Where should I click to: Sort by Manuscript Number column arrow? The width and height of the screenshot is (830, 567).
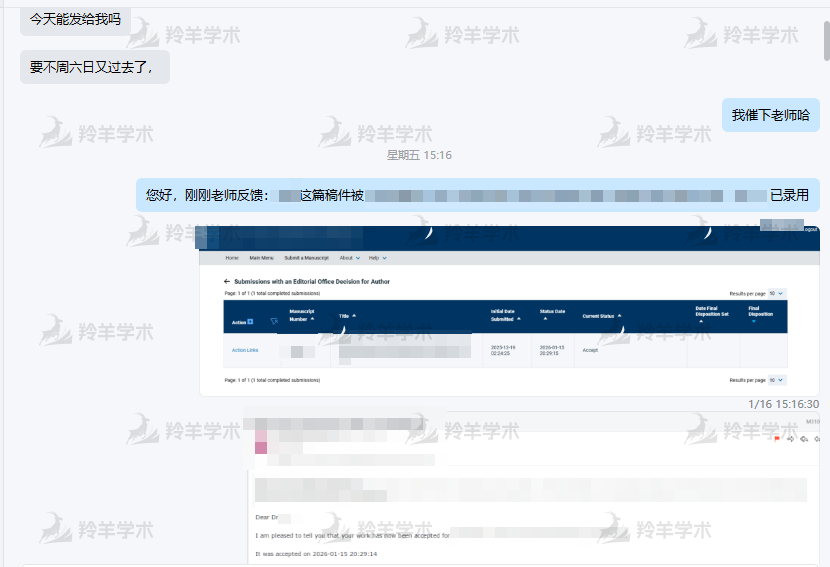tap(312, 319)
